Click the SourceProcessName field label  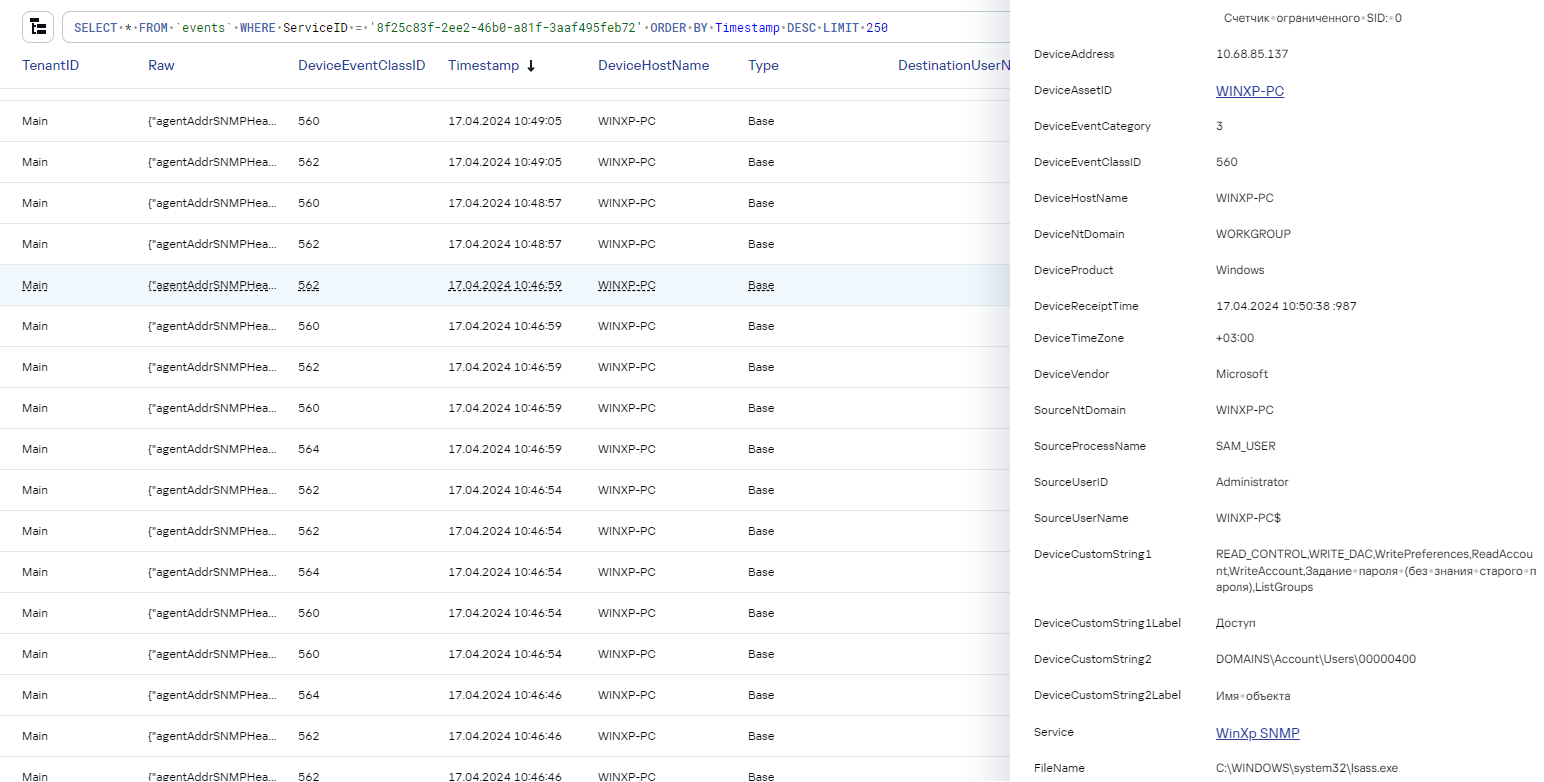[1090, 446]
